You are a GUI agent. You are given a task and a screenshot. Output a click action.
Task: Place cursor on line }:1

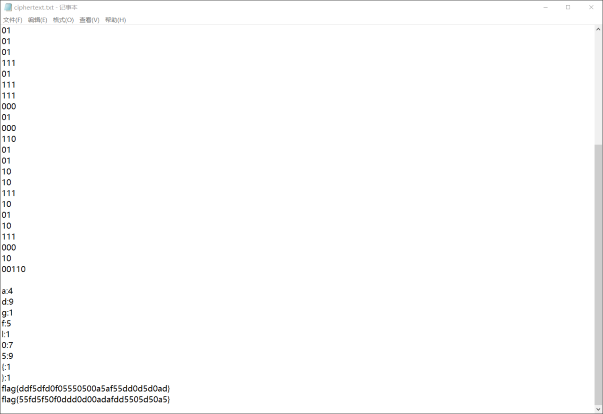(x=6, y=378)
